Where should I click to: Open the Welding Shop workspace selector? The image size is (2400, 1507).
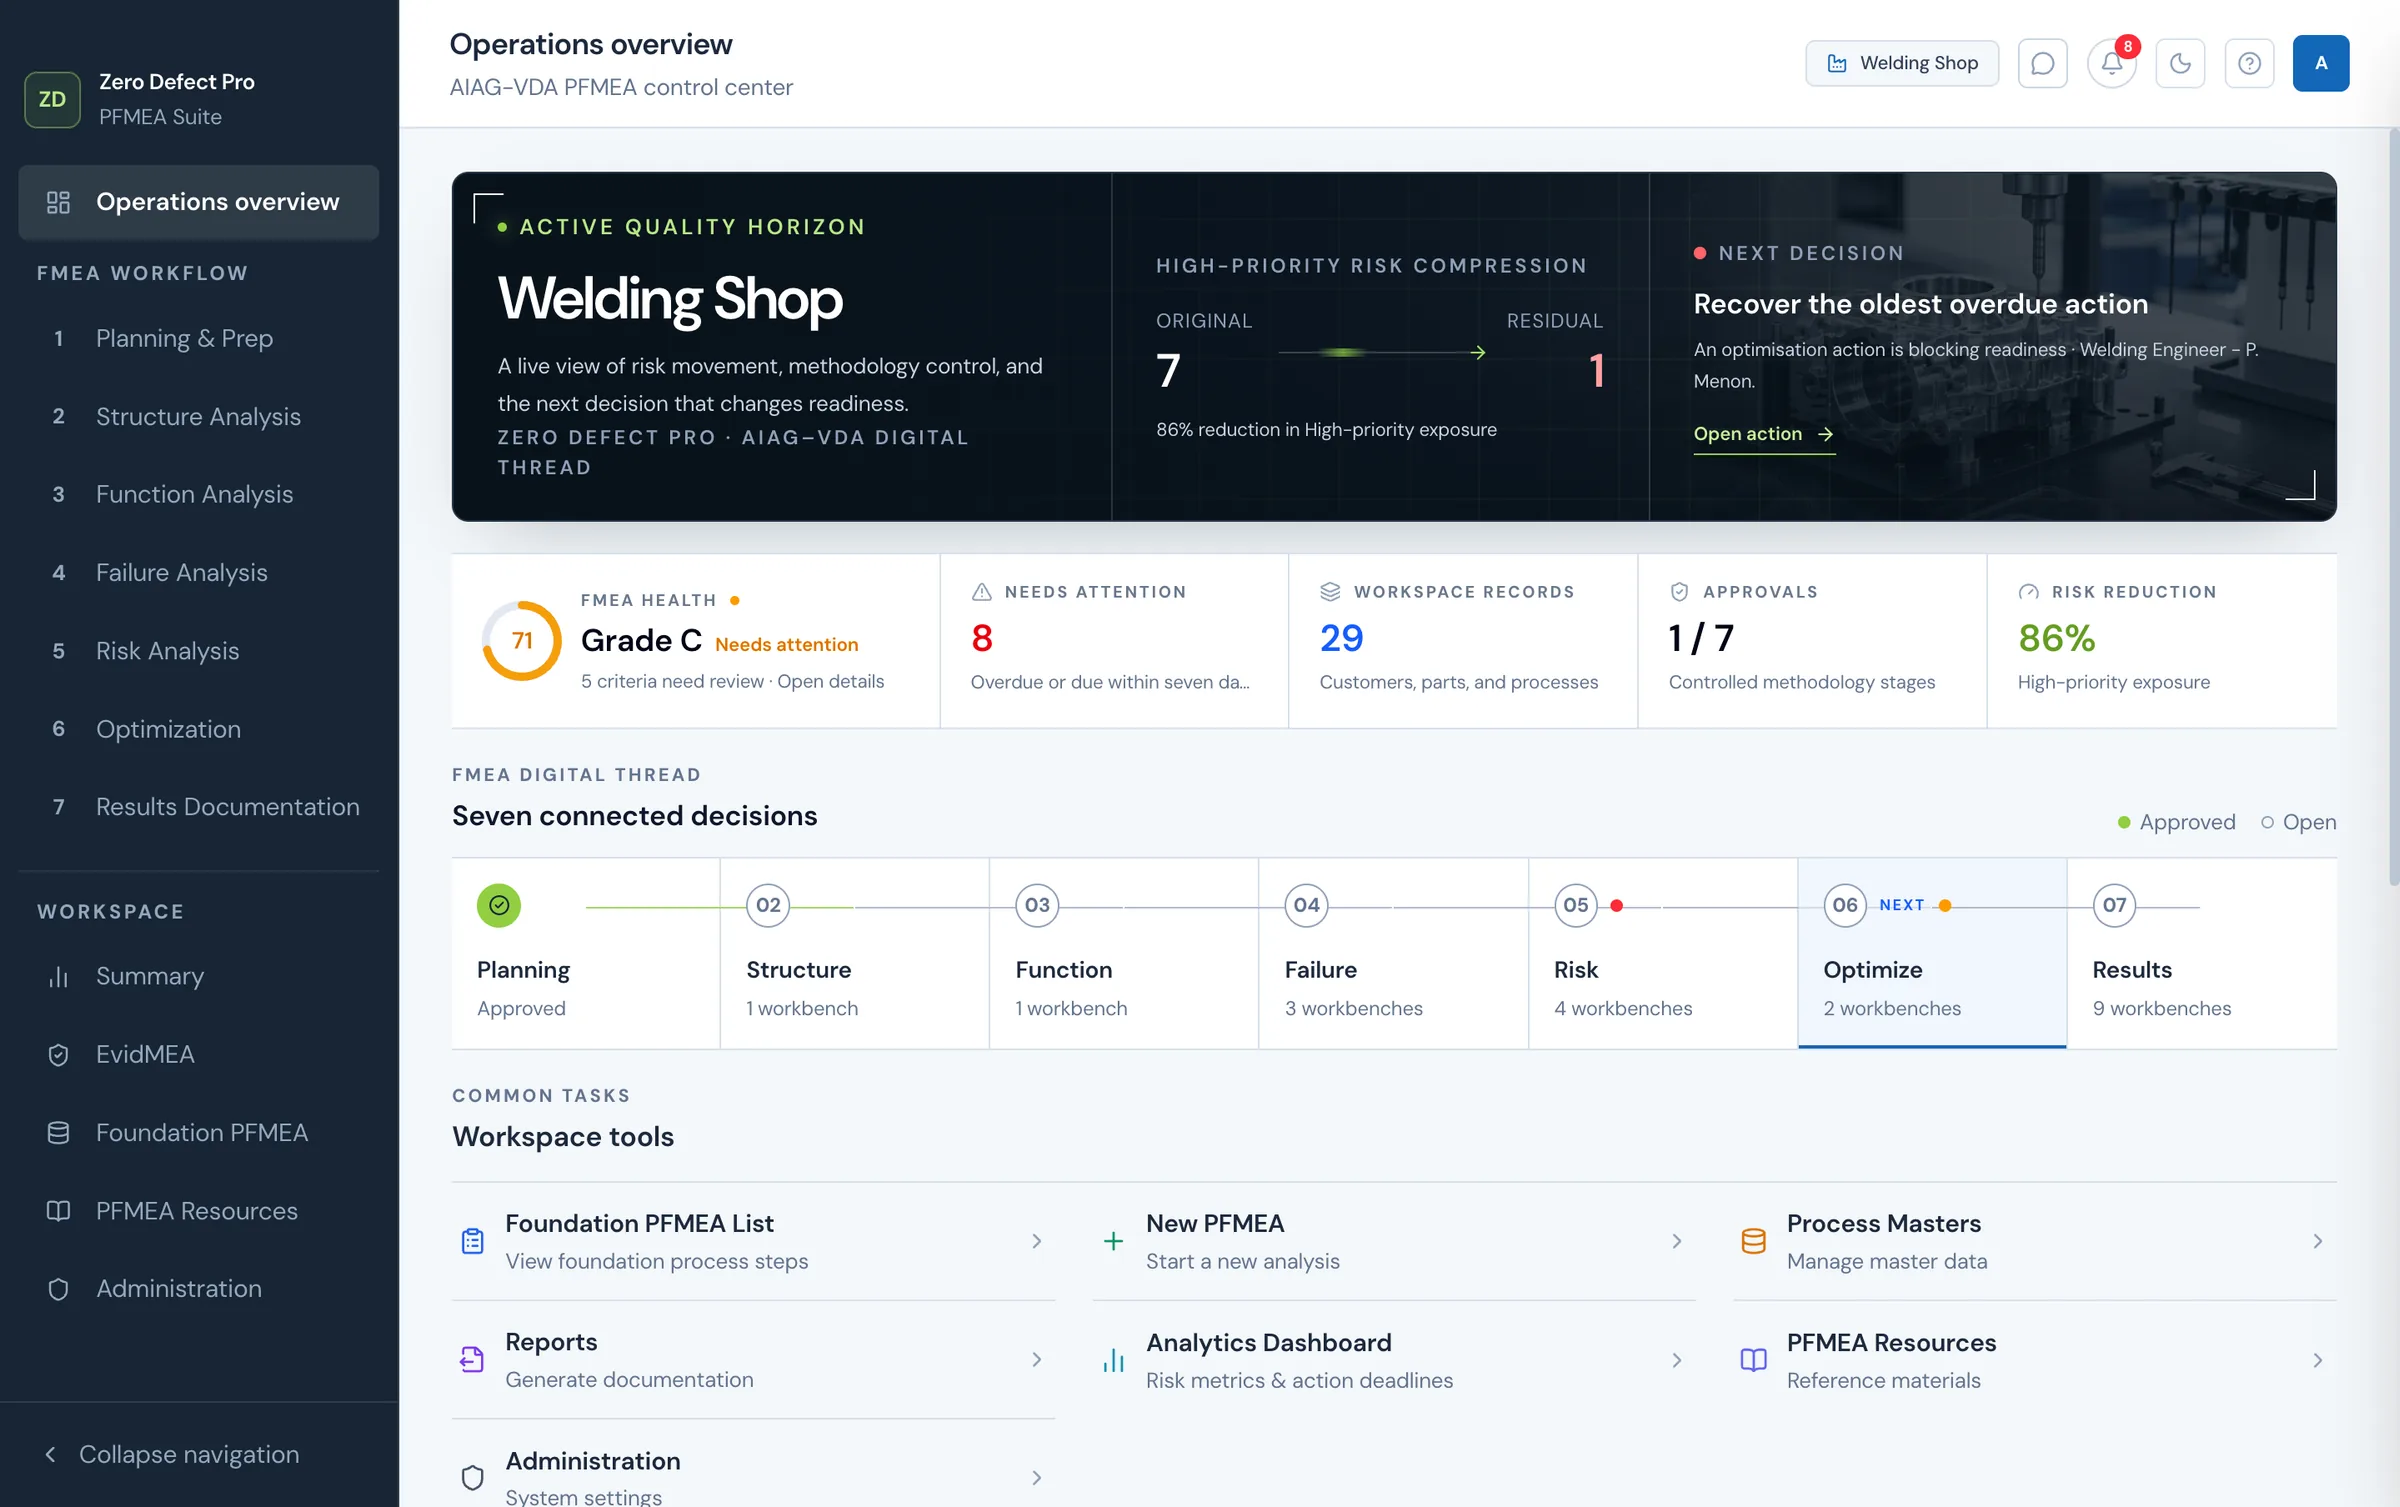pos(1901,63)
